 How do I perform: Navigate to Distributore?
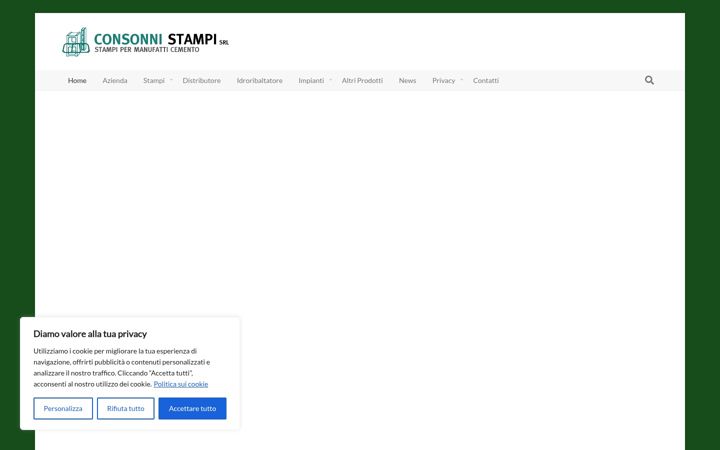[202, 80]
